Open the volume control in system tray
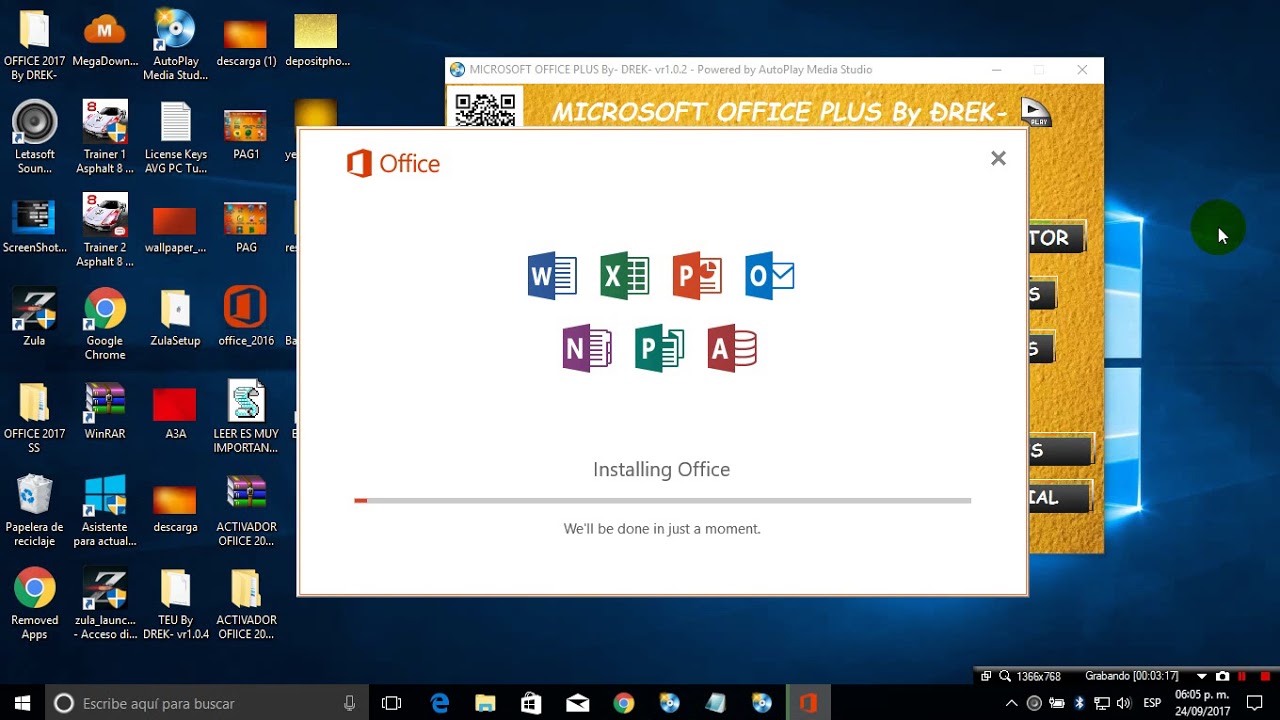The image size is (1280, 720). 1122,703
